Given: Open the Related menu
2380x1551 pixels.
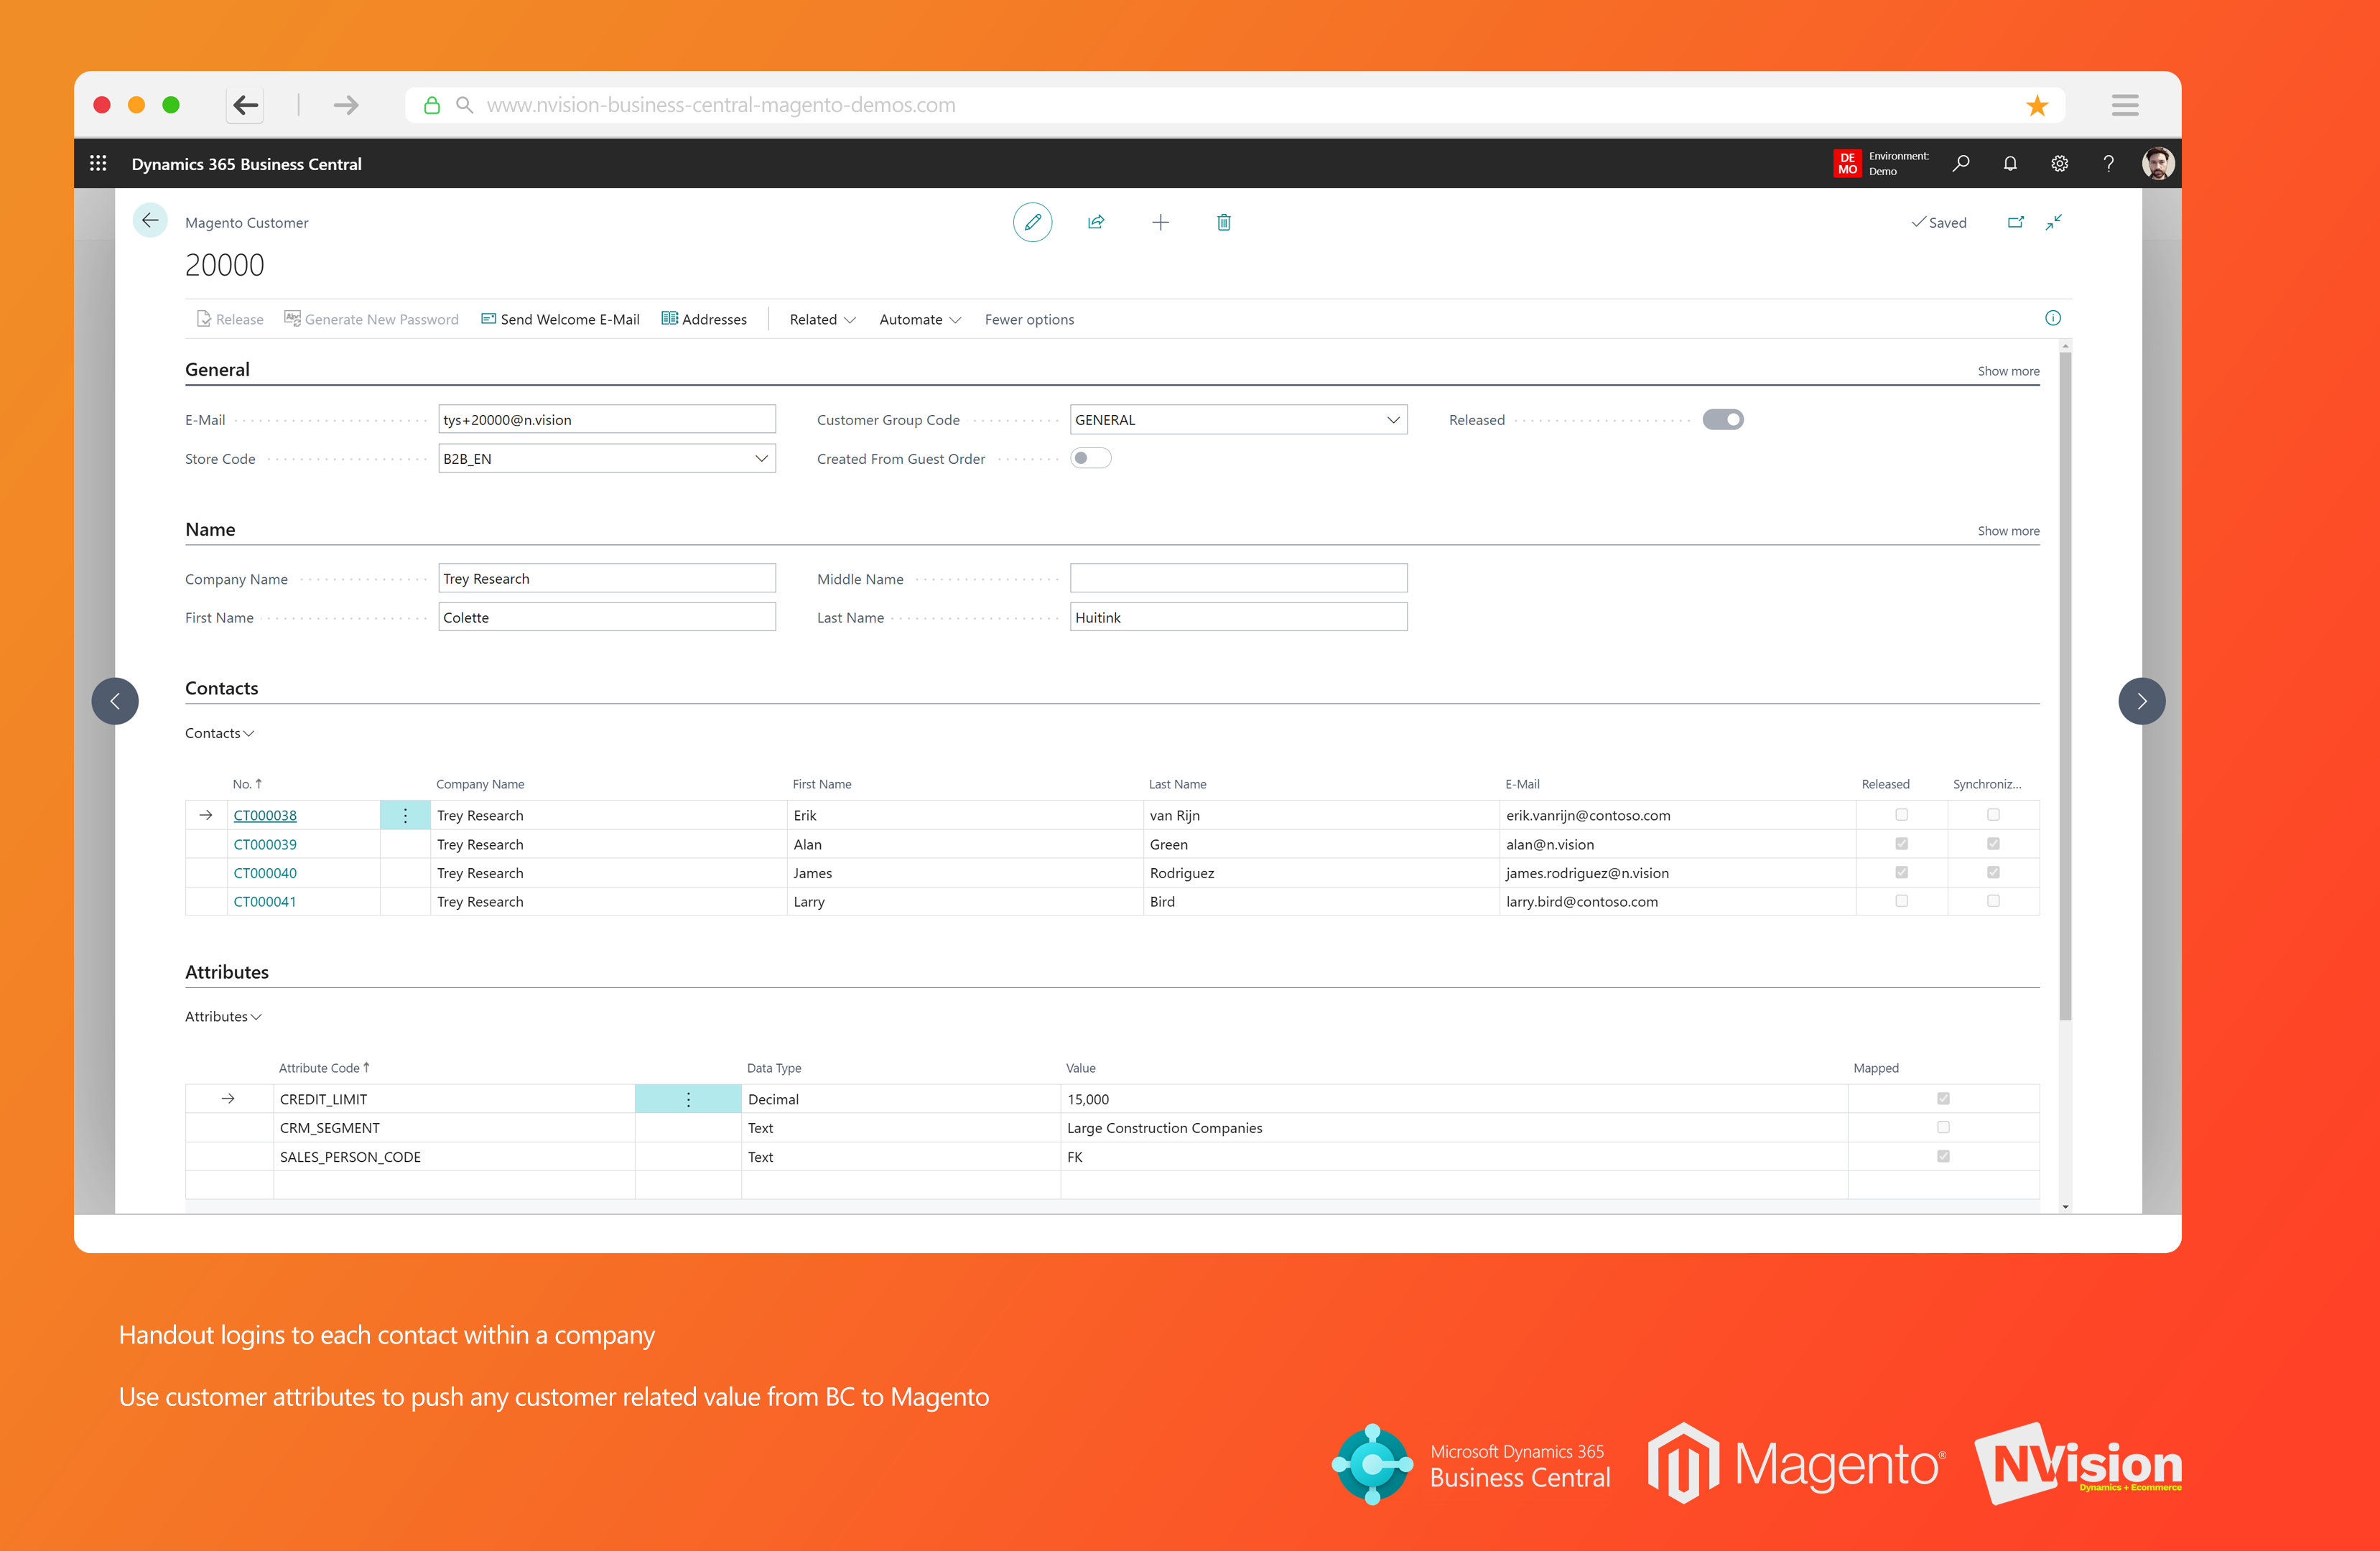Looking at the screenshot, I should [822, 319].
